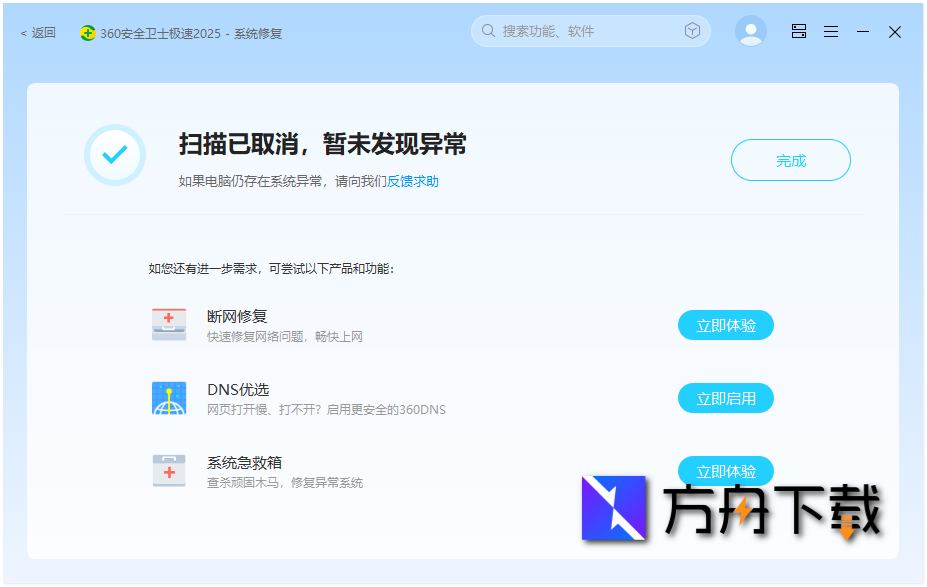Click the DNS优选 globe icon
The width and height of the screenshot is (927, 587).
(x=169, y=397)
